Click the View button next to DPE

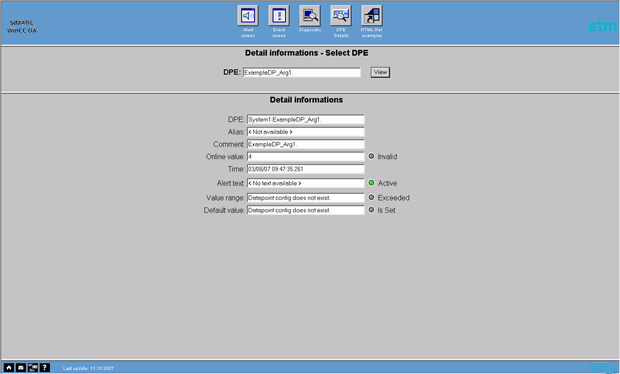tap(380, 72)
